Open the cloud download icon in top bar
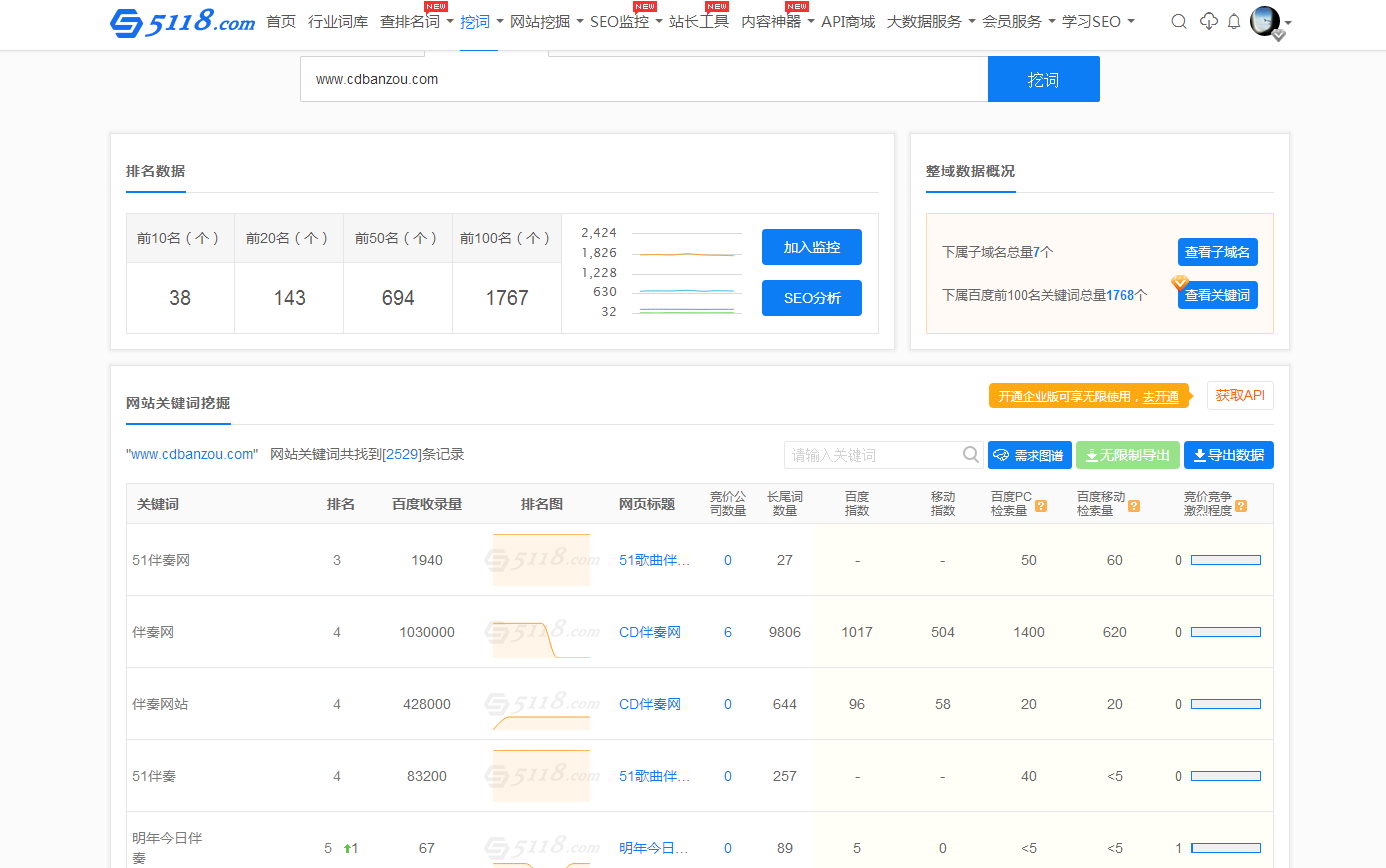The height and width of the screenshot is (868, 1386). 1208,21
